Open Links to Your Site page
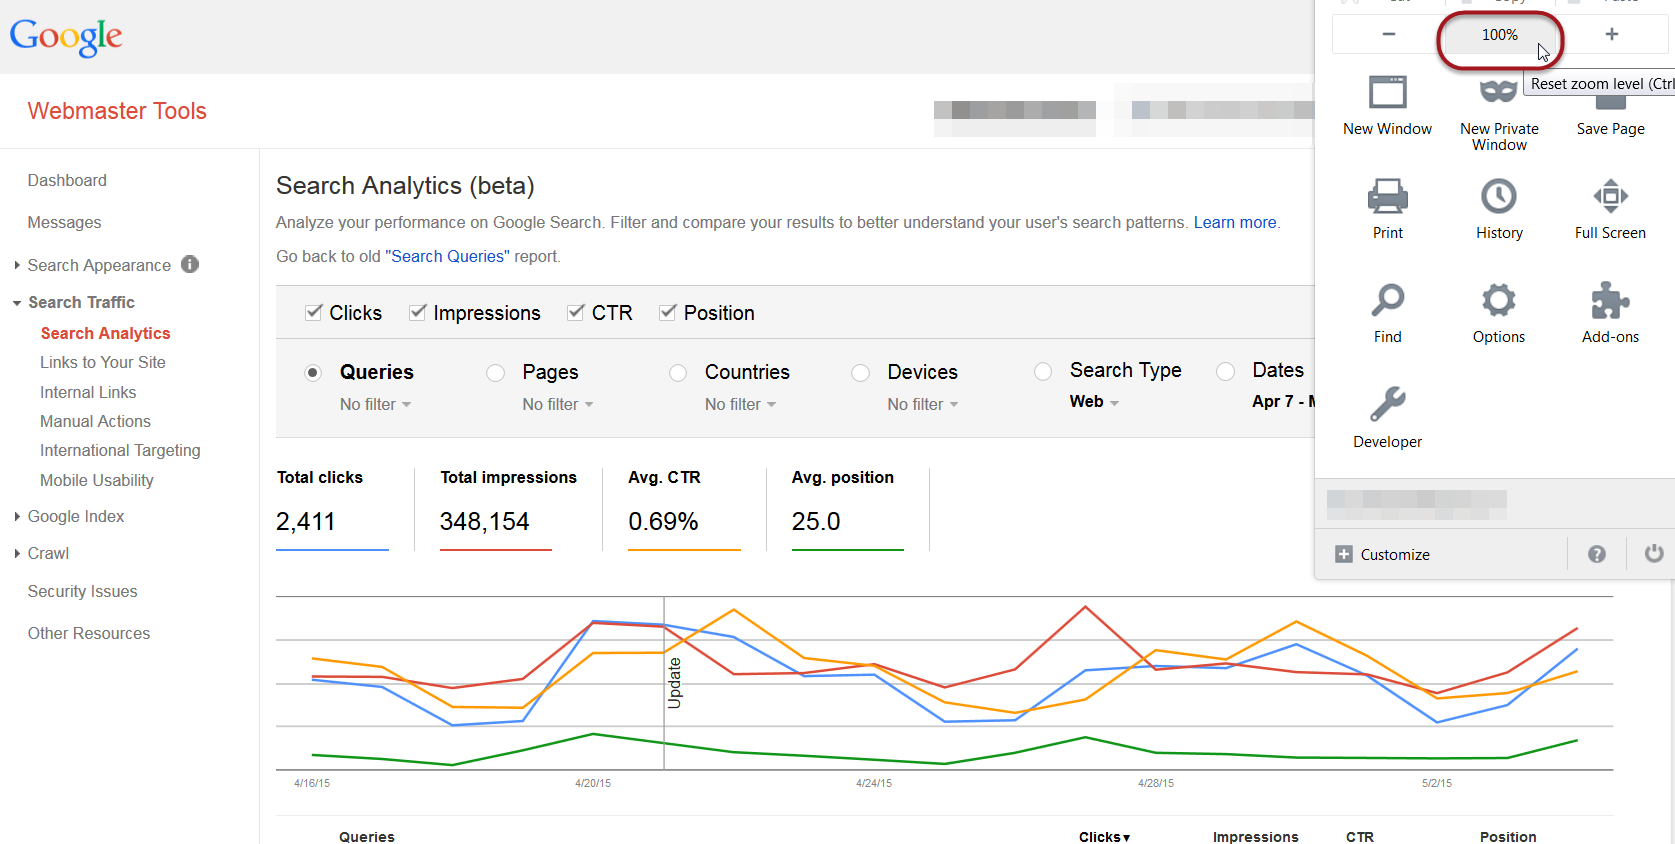 (x=103, y=363)
